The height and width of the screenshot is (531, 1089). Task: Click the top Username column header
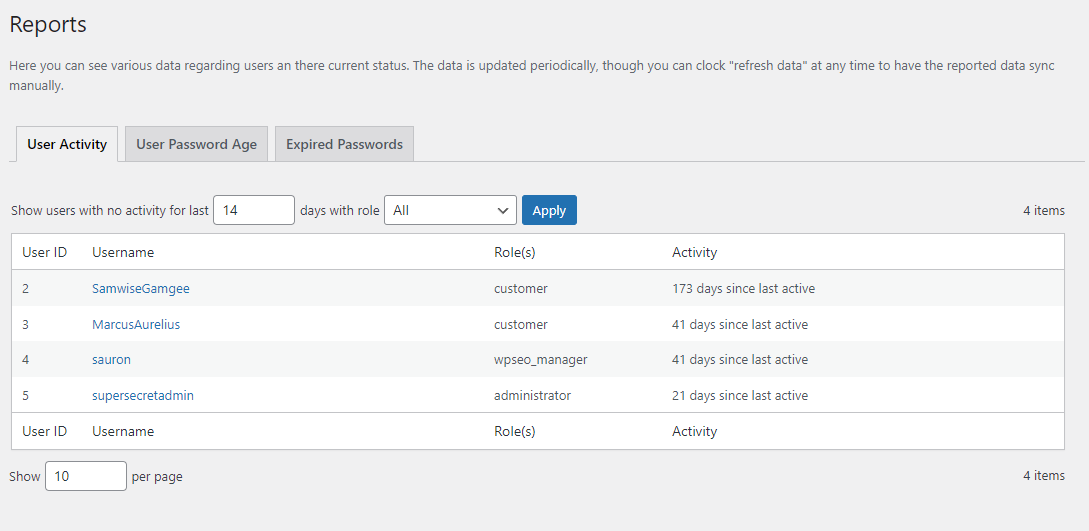click(123, 253)
